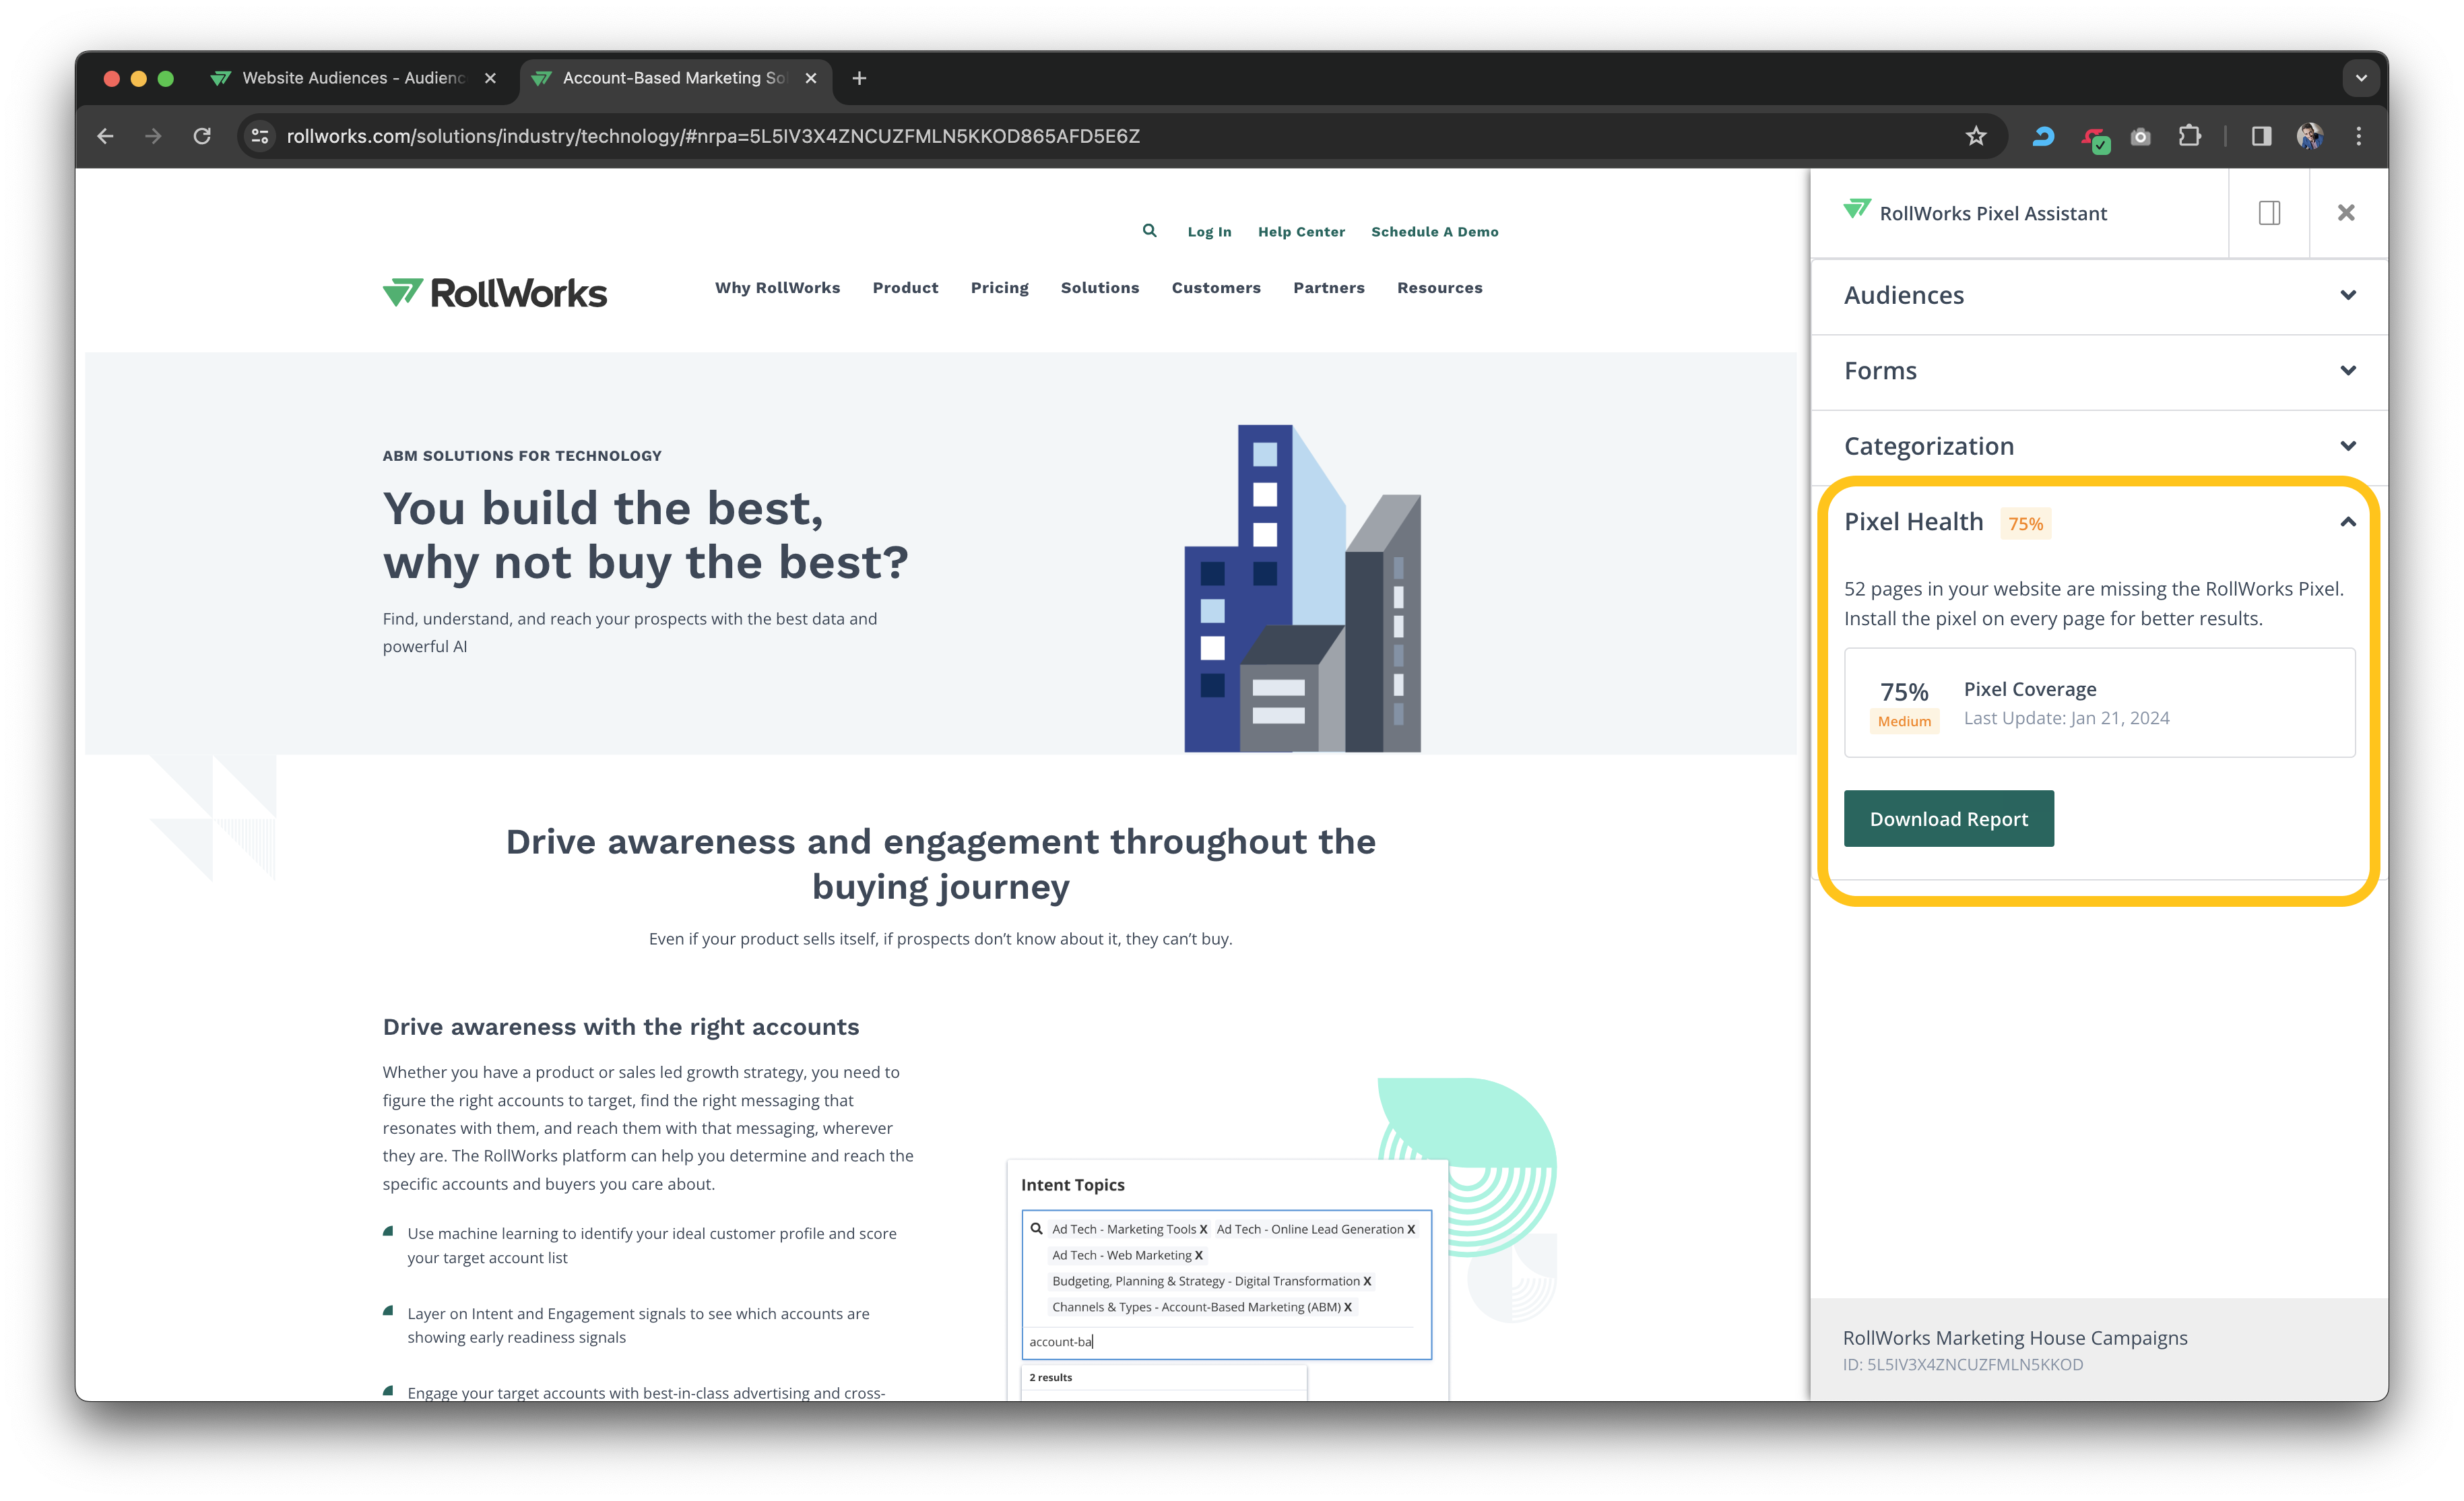The height and width of the screenshot is (1501, 2464).
Task: Click the Last Update: Jan 21, 2024 text
Action: click(2066, 718)
